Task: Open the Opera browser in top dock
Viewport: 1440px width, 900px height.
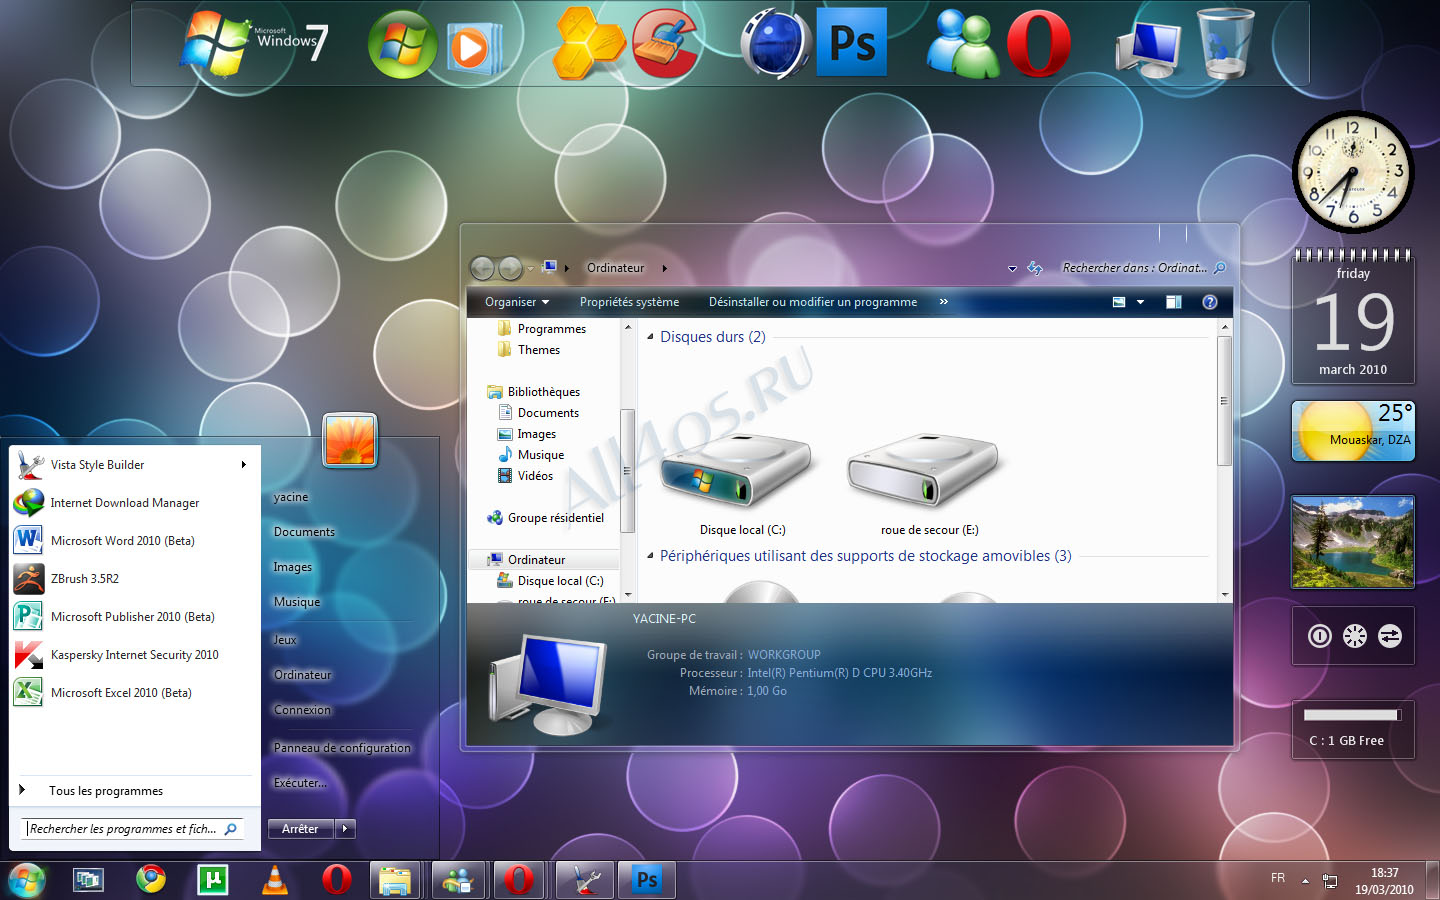Action: tap(1039, 44)
